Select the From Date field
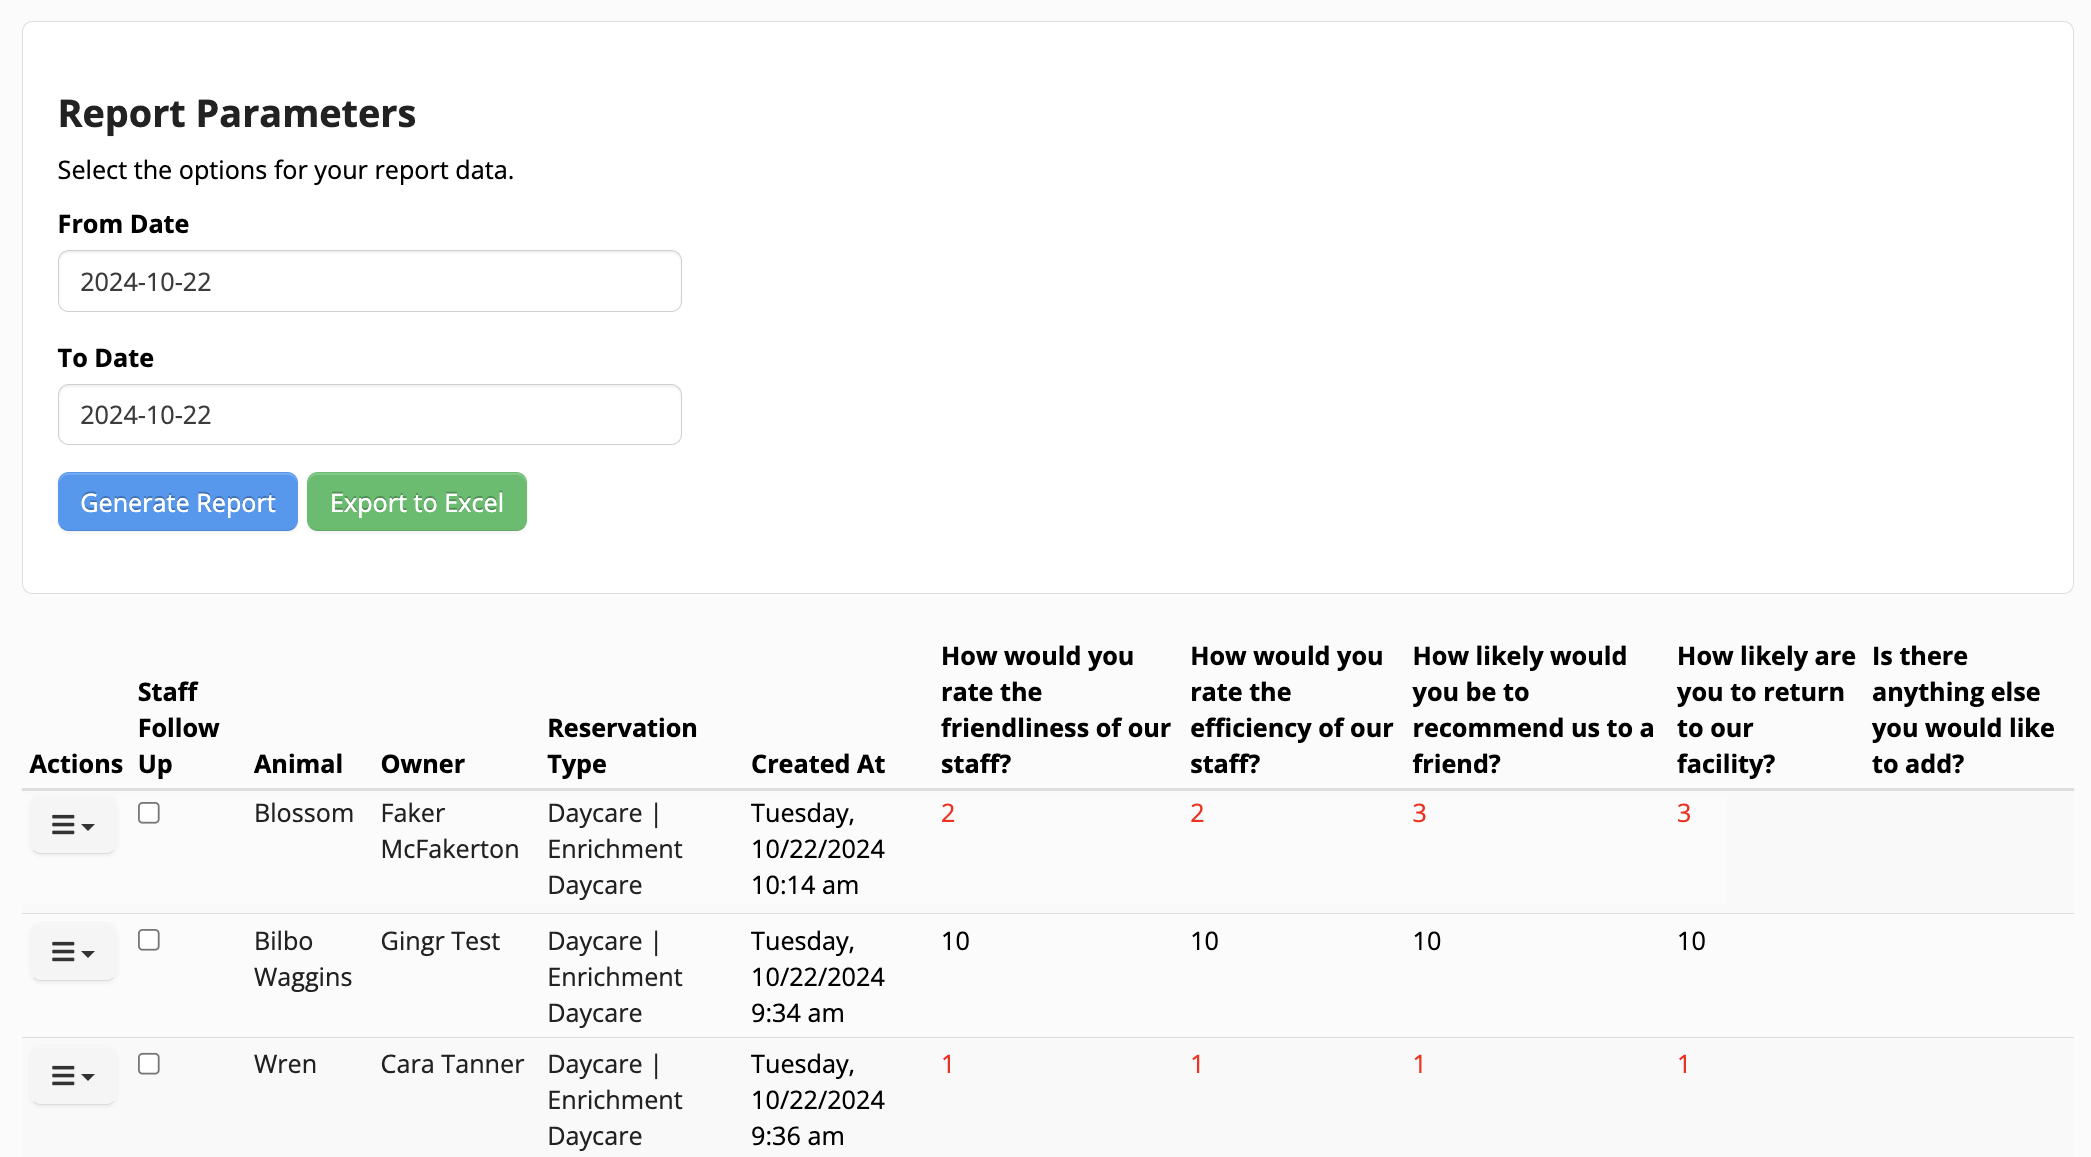The width and height of the screenshot is (2091, 1157). tap(369, 281)
